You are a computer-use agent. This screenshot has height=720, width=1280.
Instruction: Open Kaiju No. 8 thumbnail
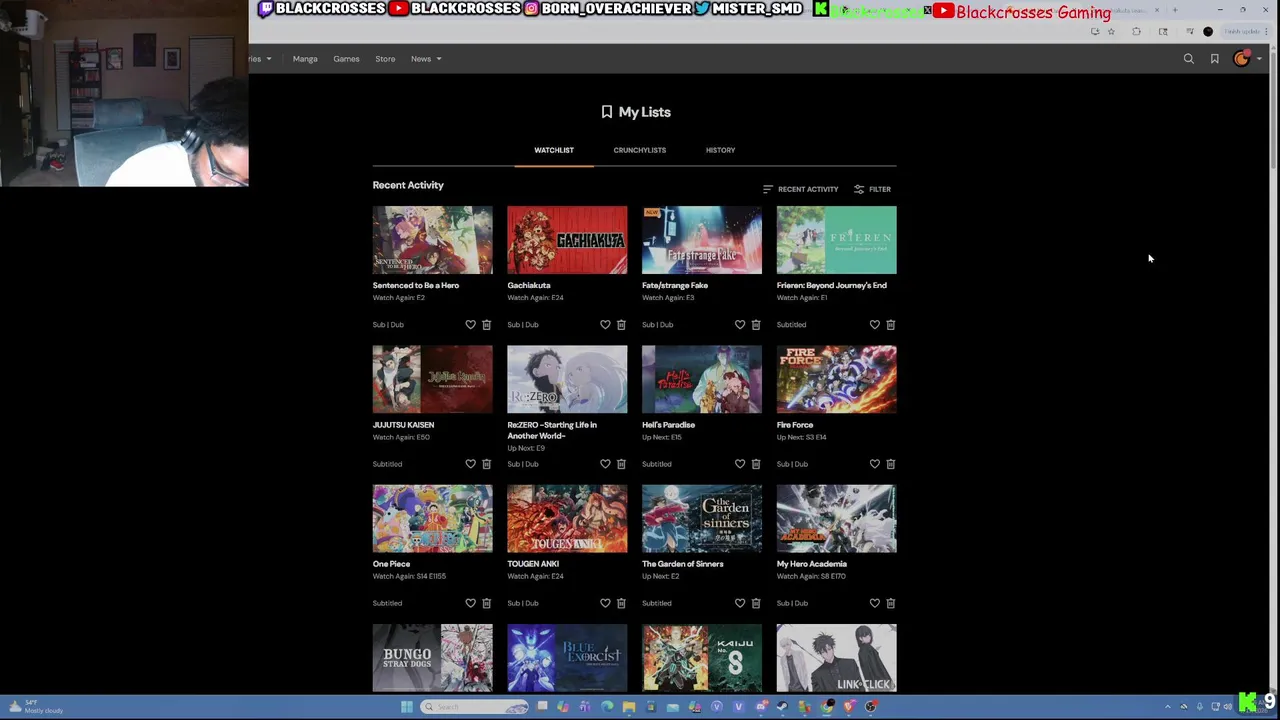tap(702, 658)
